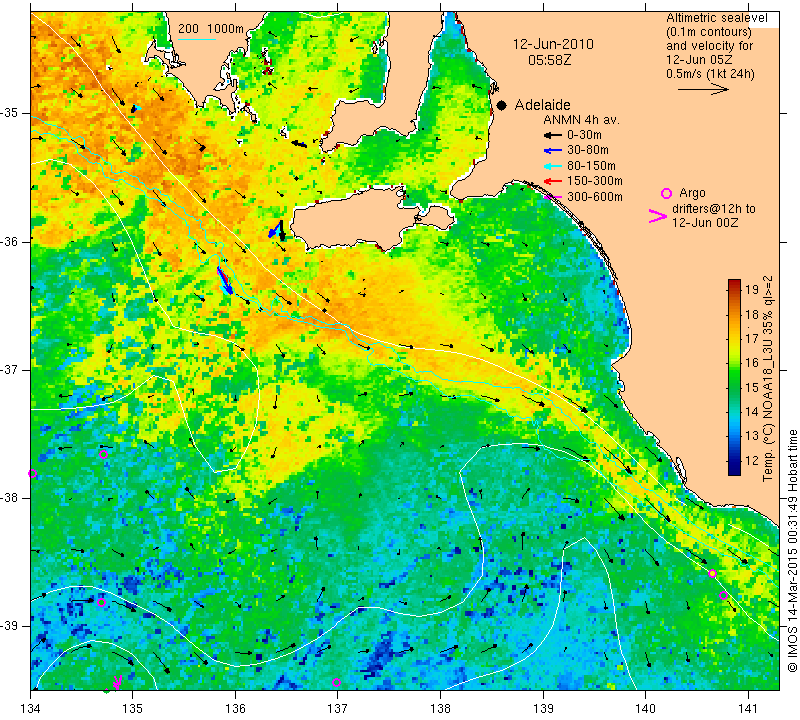This screenshot has height=720, width=800.
Task: Click the '139' longitude axis label
Action: 543,709
